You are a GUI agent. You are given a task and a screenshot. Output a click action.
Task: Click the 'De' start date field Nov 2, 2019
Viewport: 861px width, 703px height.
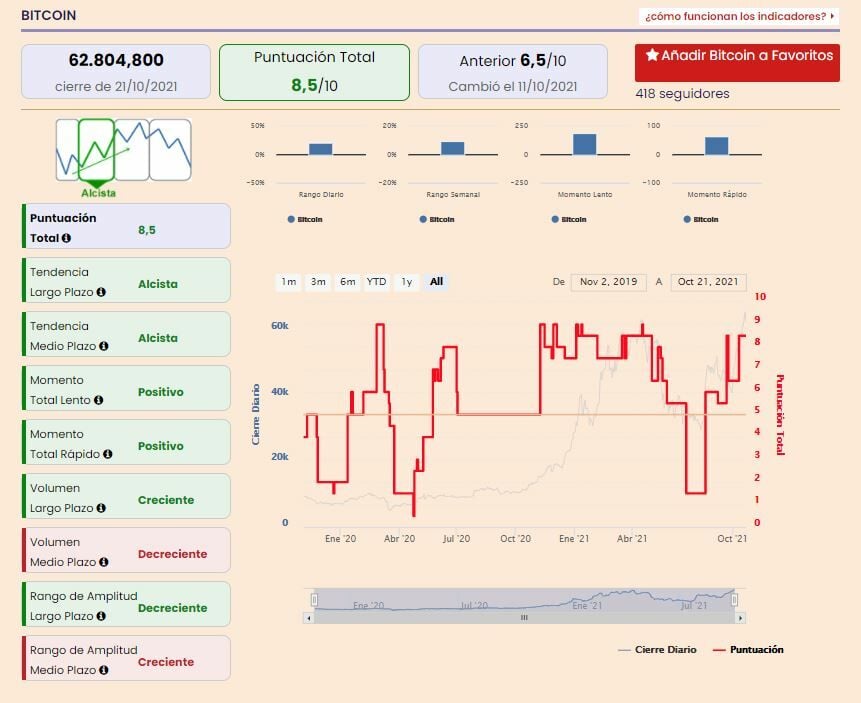[608, 282]
